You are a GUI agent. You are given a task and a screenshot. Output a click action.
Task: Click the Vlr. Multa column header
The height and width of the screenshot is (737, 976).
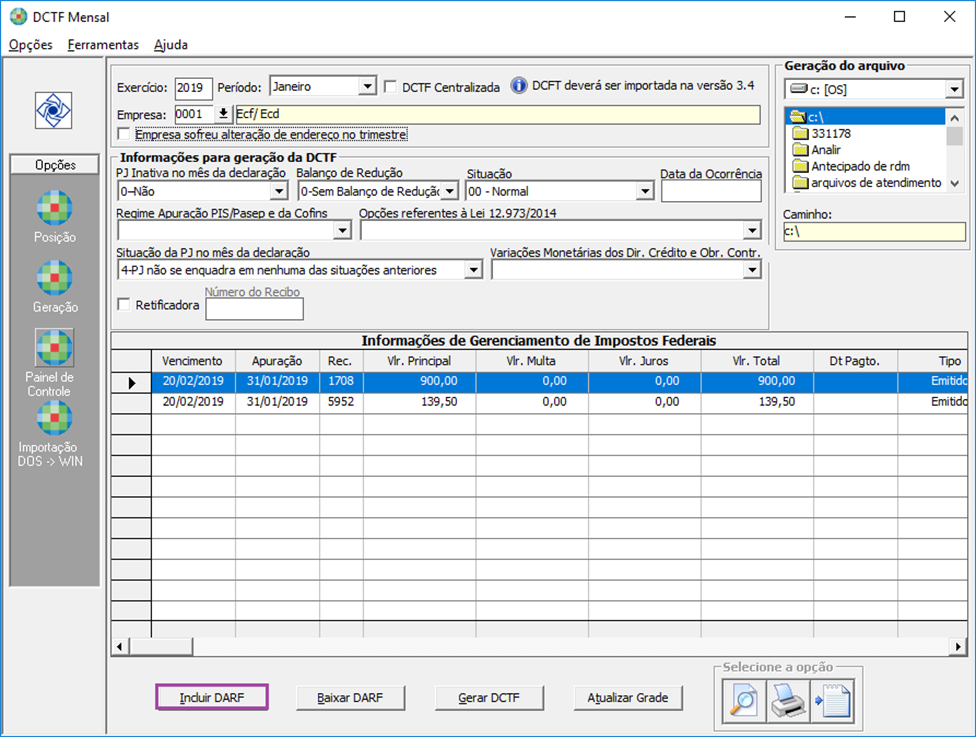pos(532,361)
